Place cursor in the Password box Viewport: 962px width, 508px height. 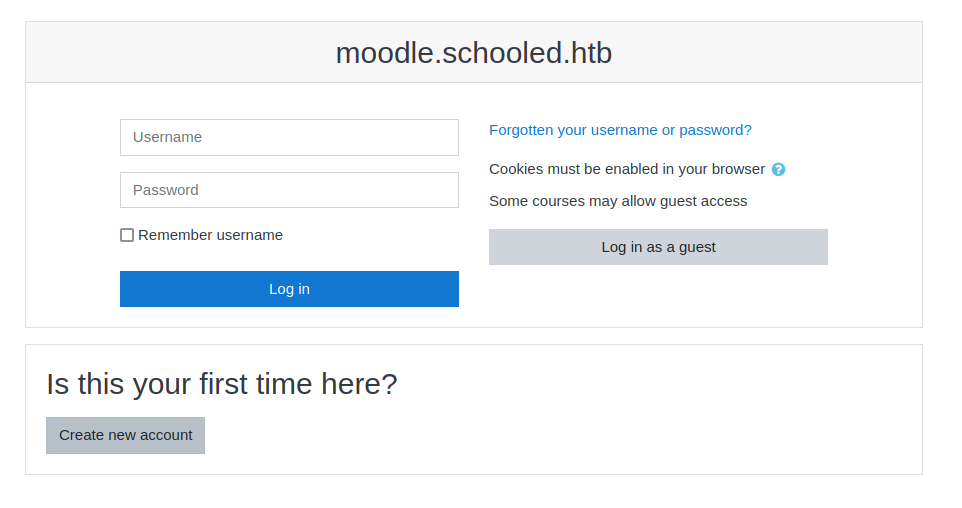pyautogui.click(x=289, y=190)
